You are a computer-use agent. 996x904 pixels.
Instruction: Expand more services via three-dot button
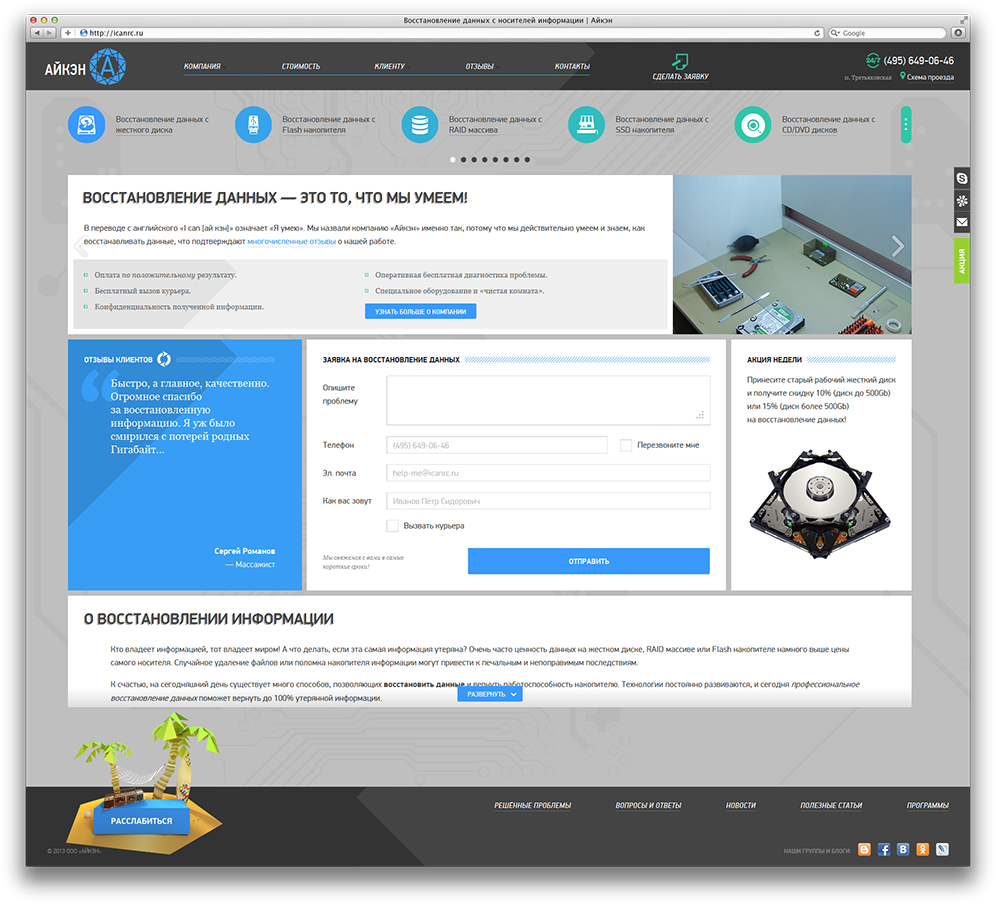906,125
